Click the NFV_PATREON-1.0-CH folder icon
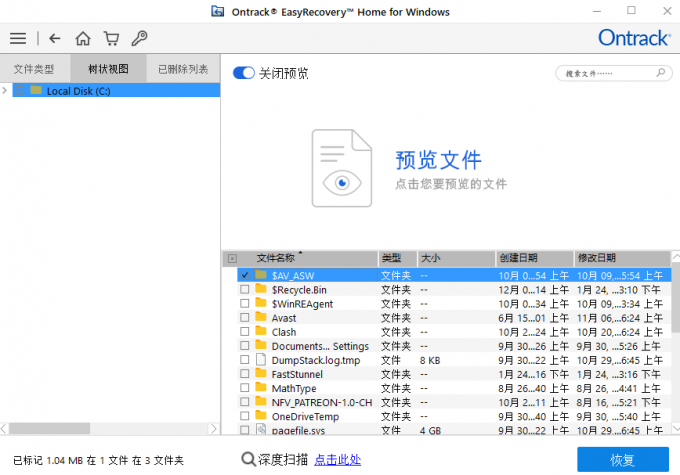Screen dimensions: 680x475 261,402
